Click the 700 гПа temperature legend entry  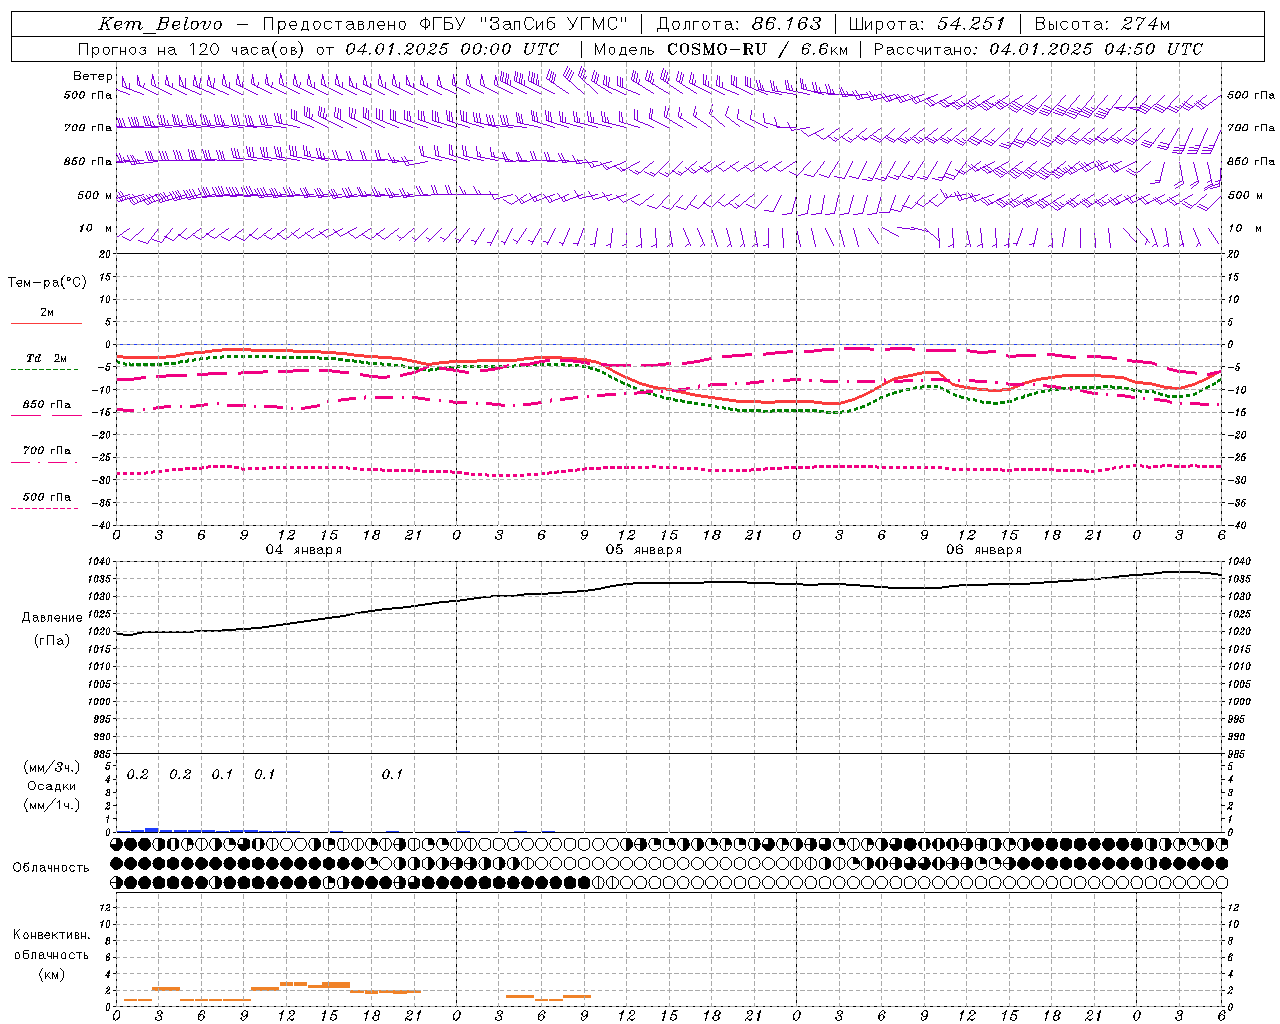[46, 451]
